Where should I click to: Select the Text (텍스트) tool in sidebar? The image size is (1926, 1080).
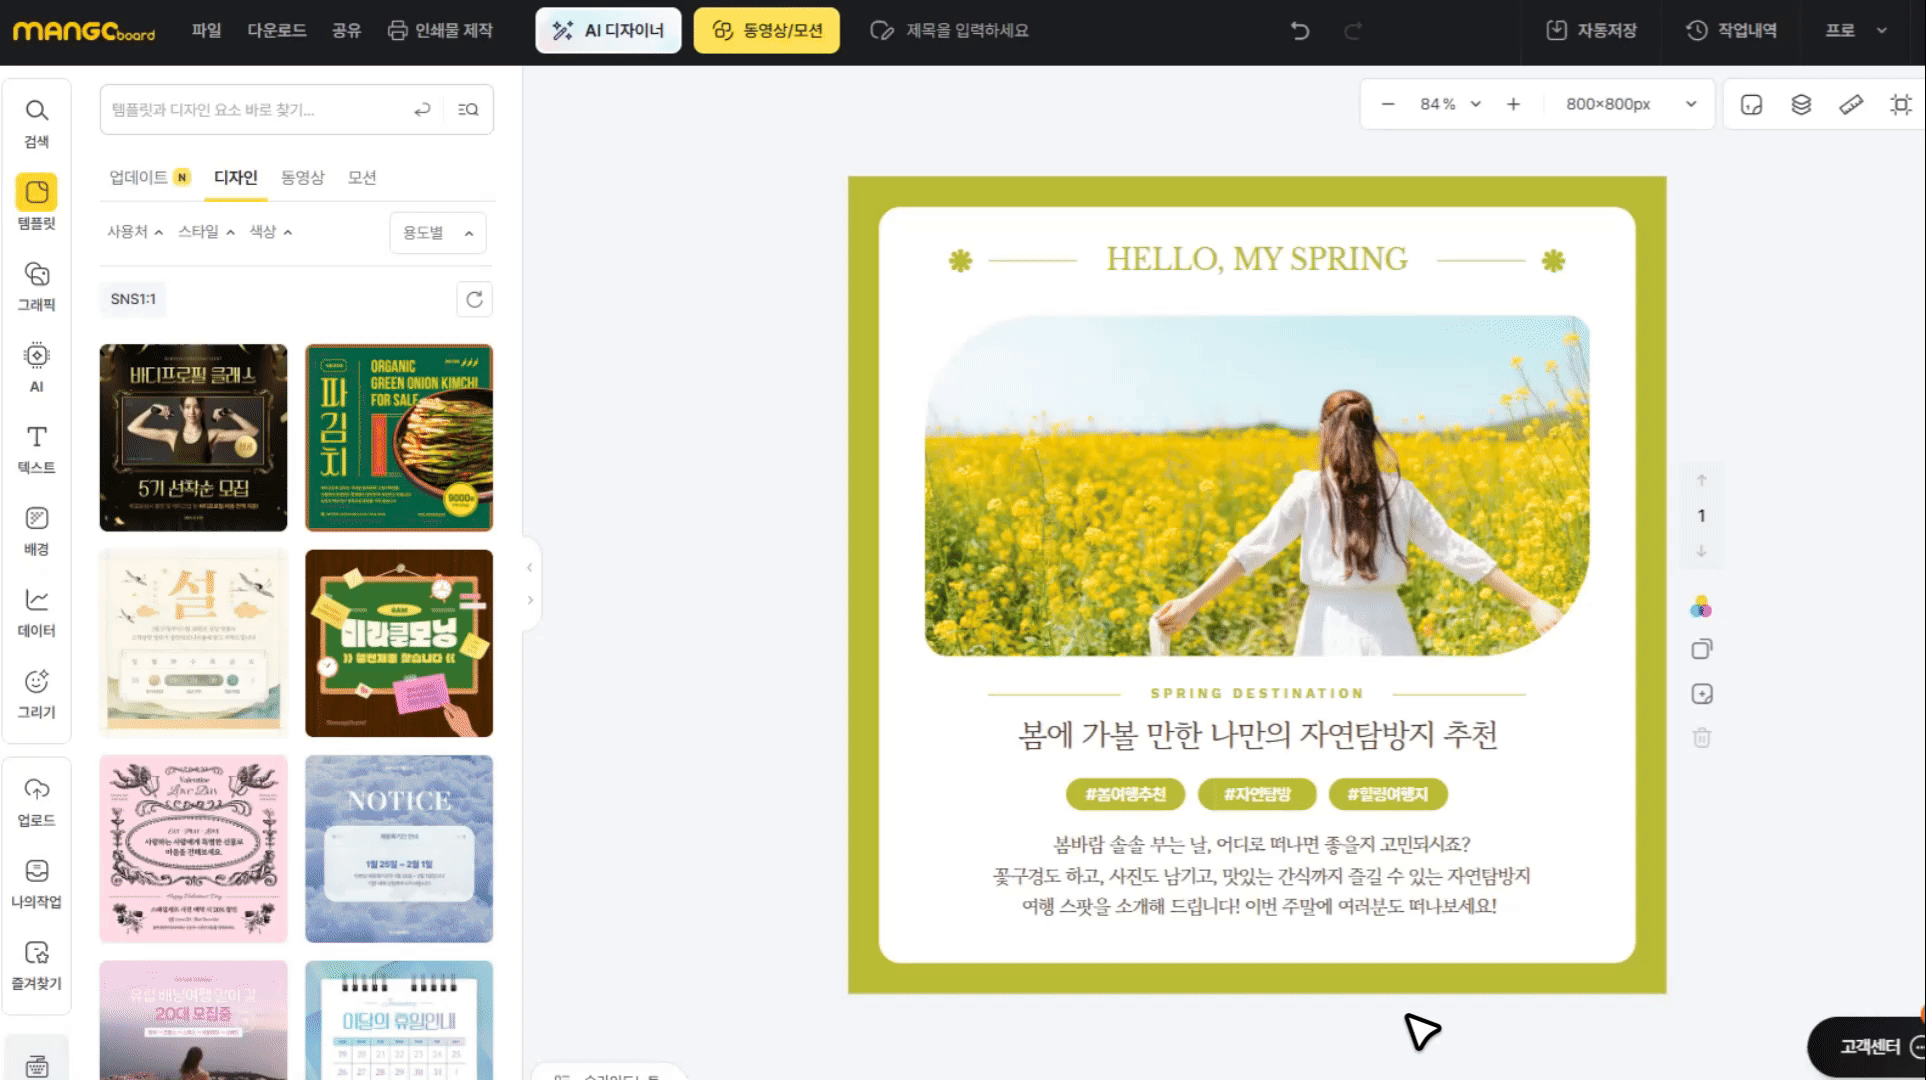coord(37,448)
